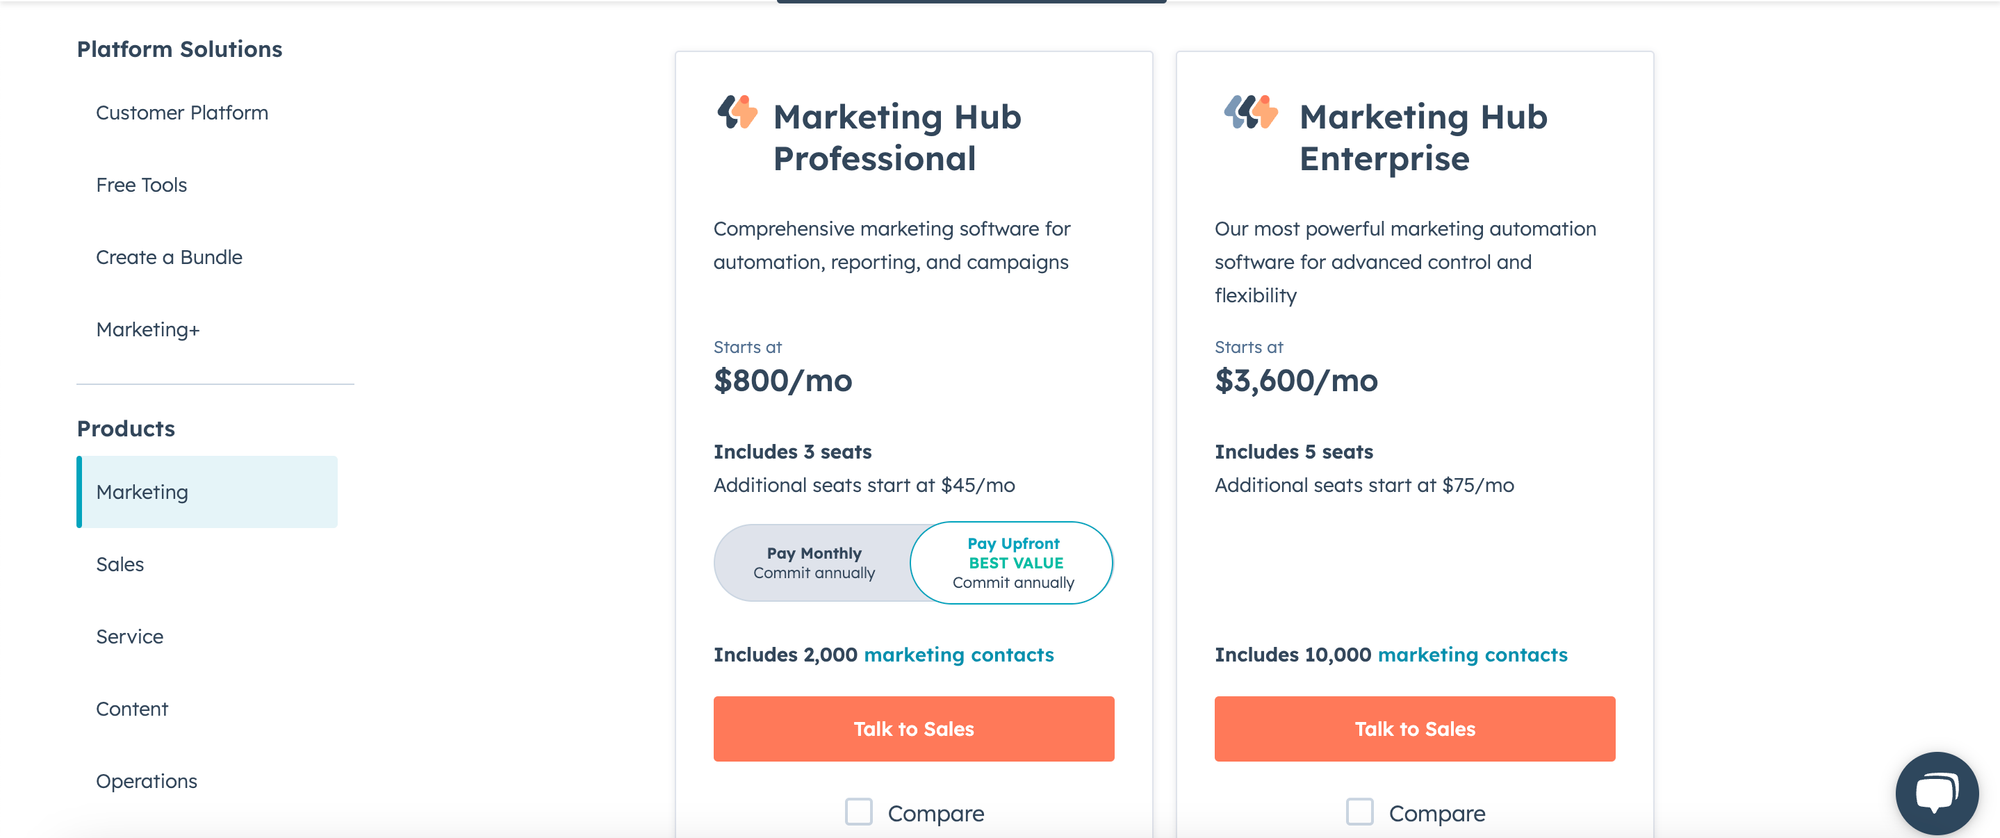This screenshot has height=838, width=2000.
Task: Click Talk to Sales for Marketing Hub Enterprise
Action: (1414, 728)
